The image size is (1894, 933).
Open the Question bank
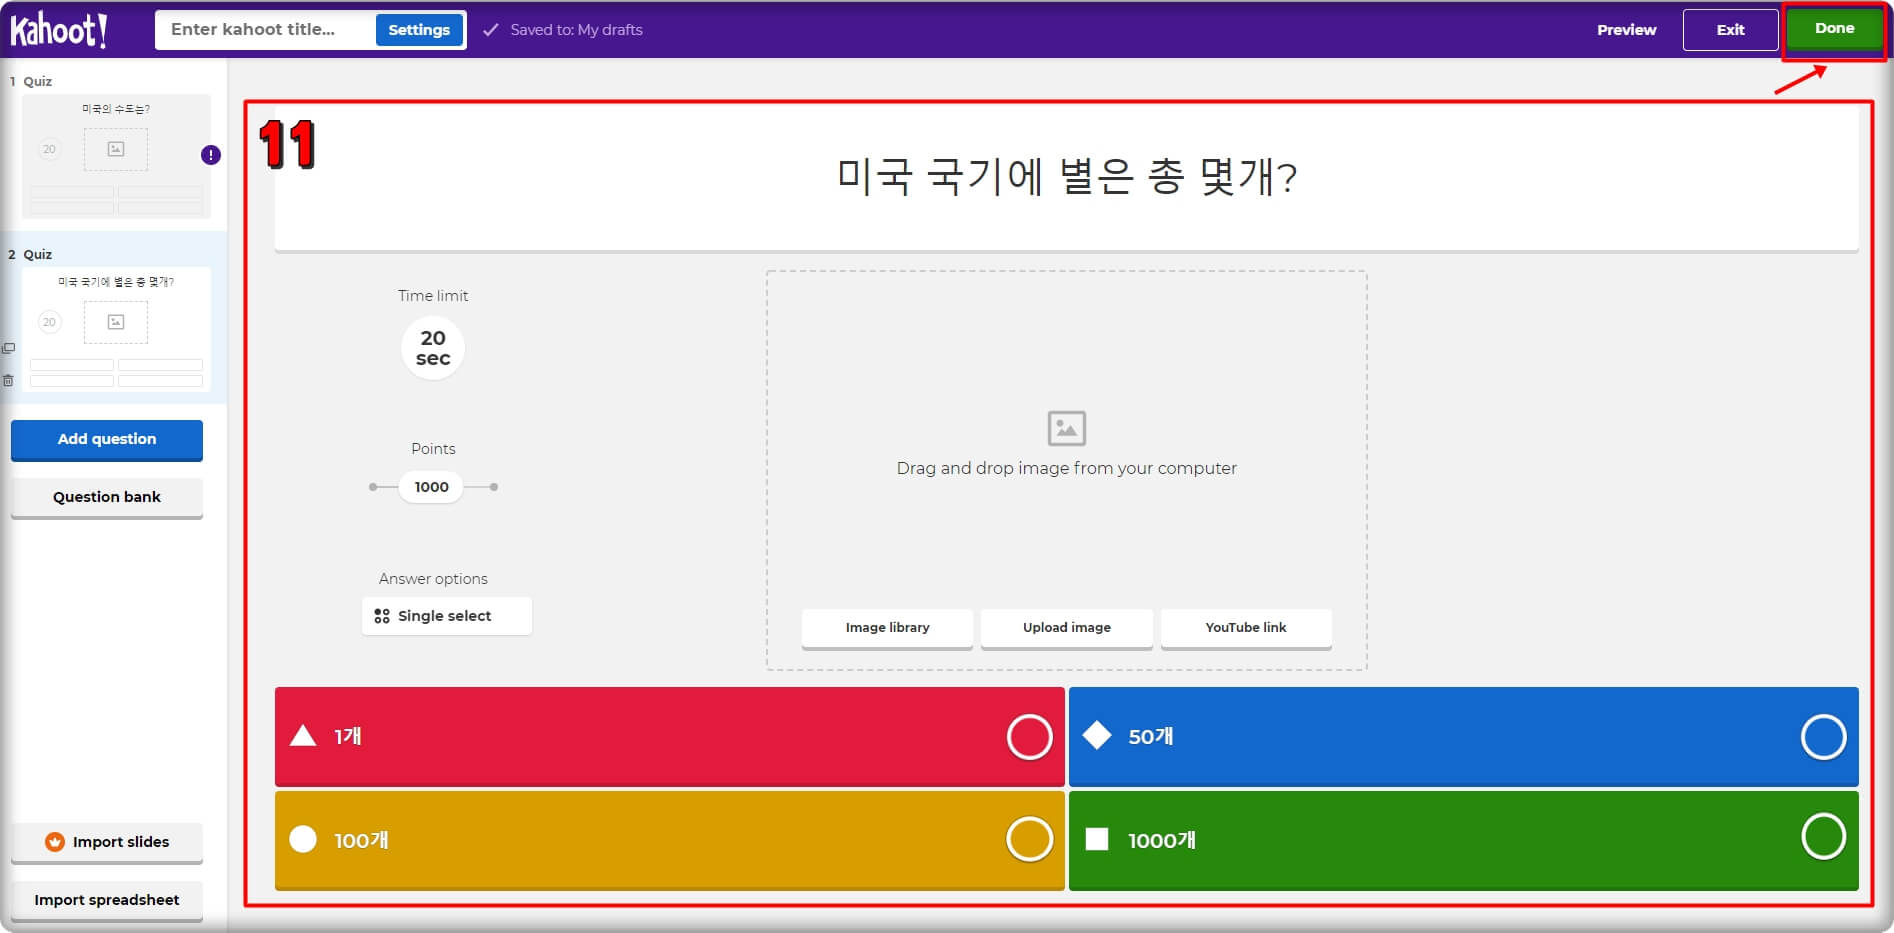[107, 498]
